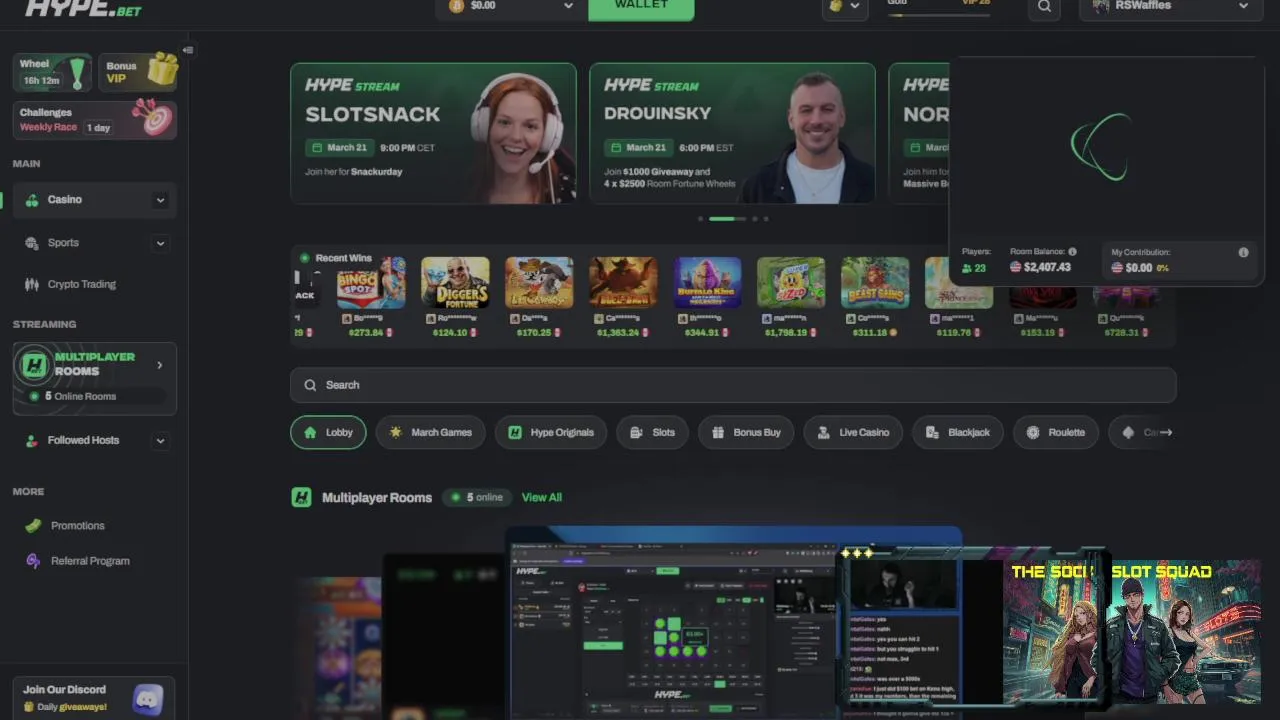Click the Room Balance $2,407.43 value

point(1047,267)
